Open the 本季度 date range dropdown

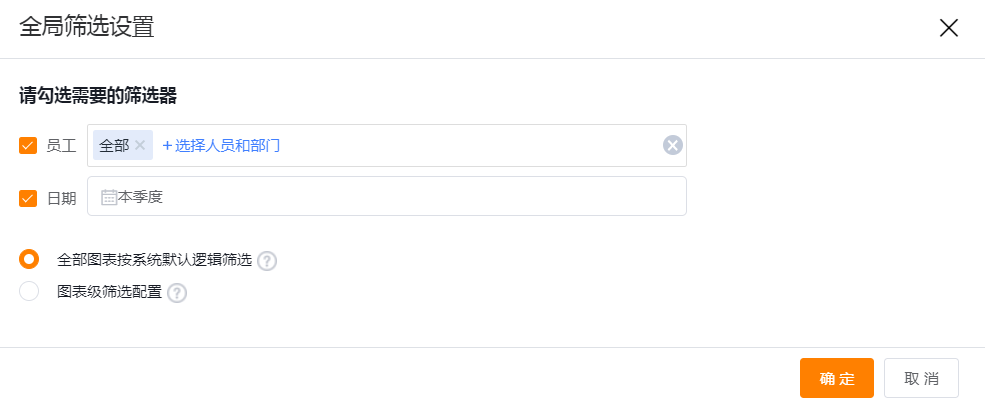coord(386,196)
